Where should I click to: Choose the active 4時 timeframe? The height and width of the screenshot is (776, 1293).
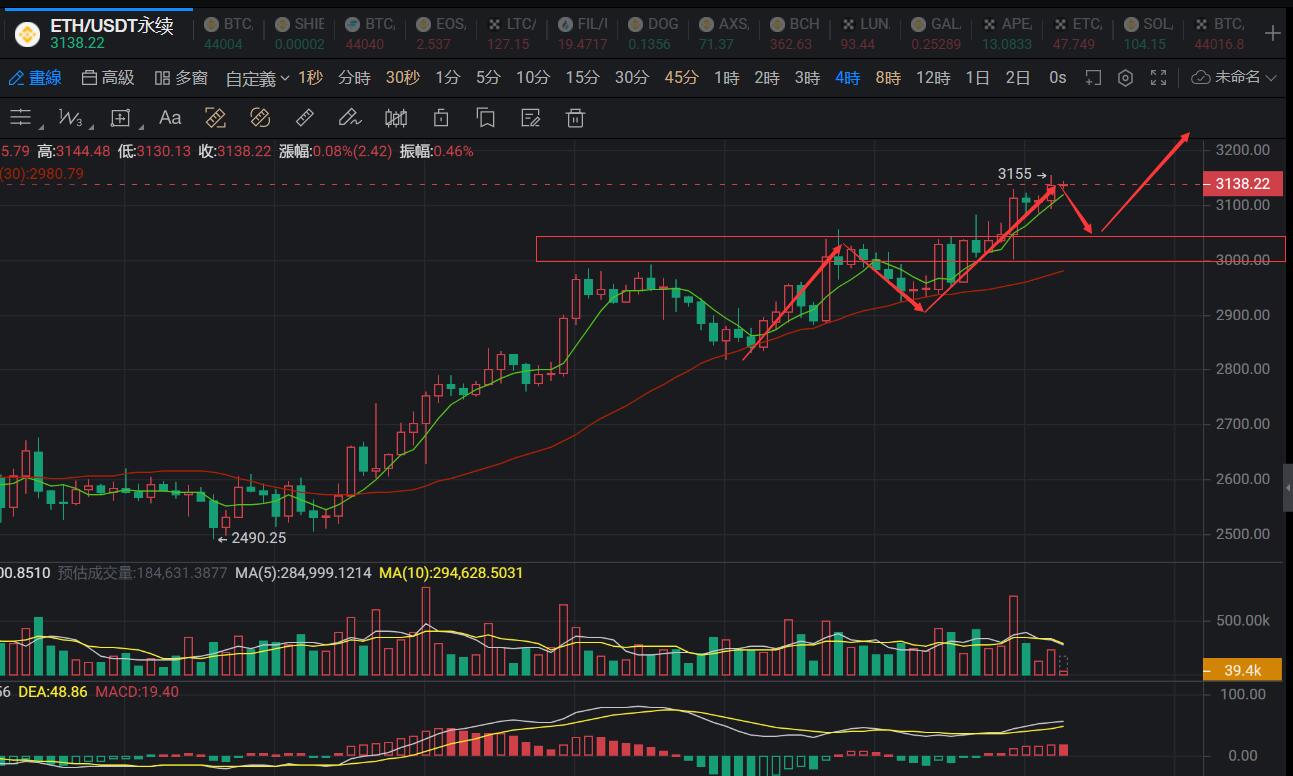click(x=847, y=78)
